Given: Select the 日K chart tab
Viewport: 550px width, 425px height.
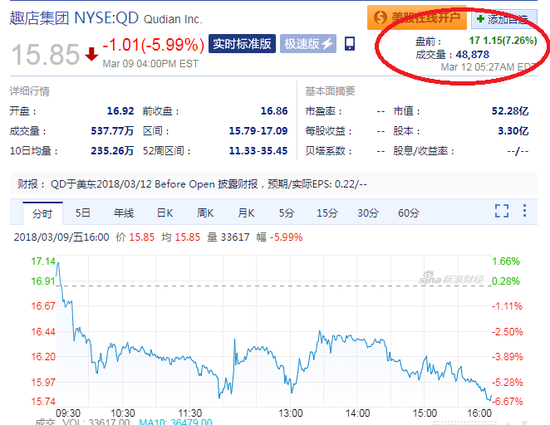Looking at the screenshot, I should coord(165,213).
